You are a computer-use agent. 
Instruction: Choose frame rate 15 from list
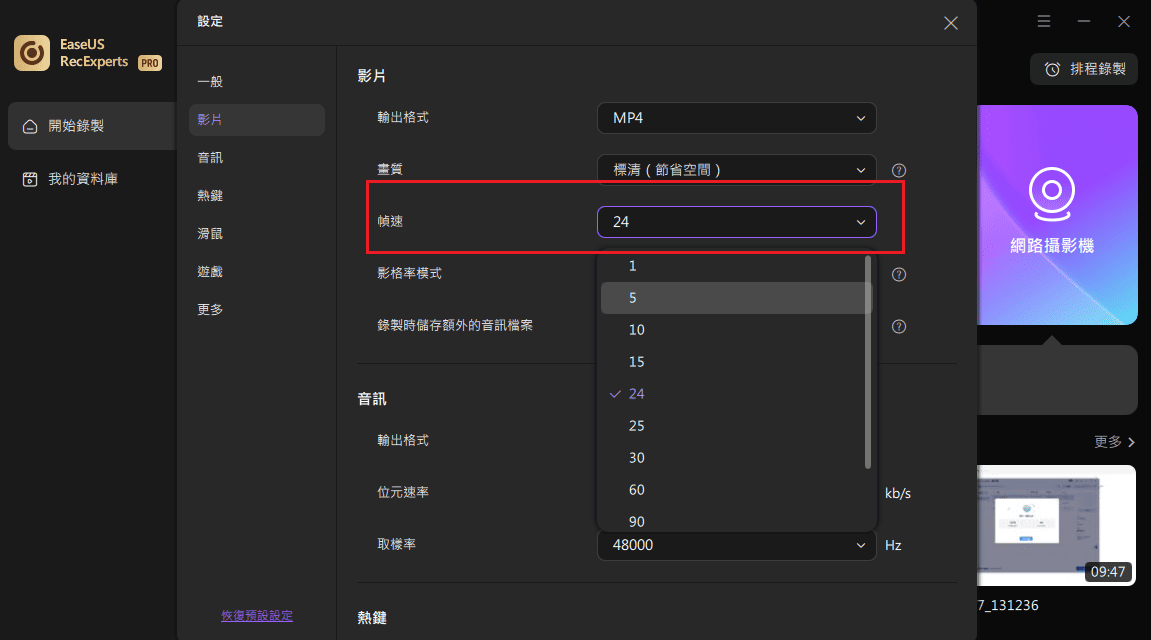pyautogui.click(x=733, y=362)
